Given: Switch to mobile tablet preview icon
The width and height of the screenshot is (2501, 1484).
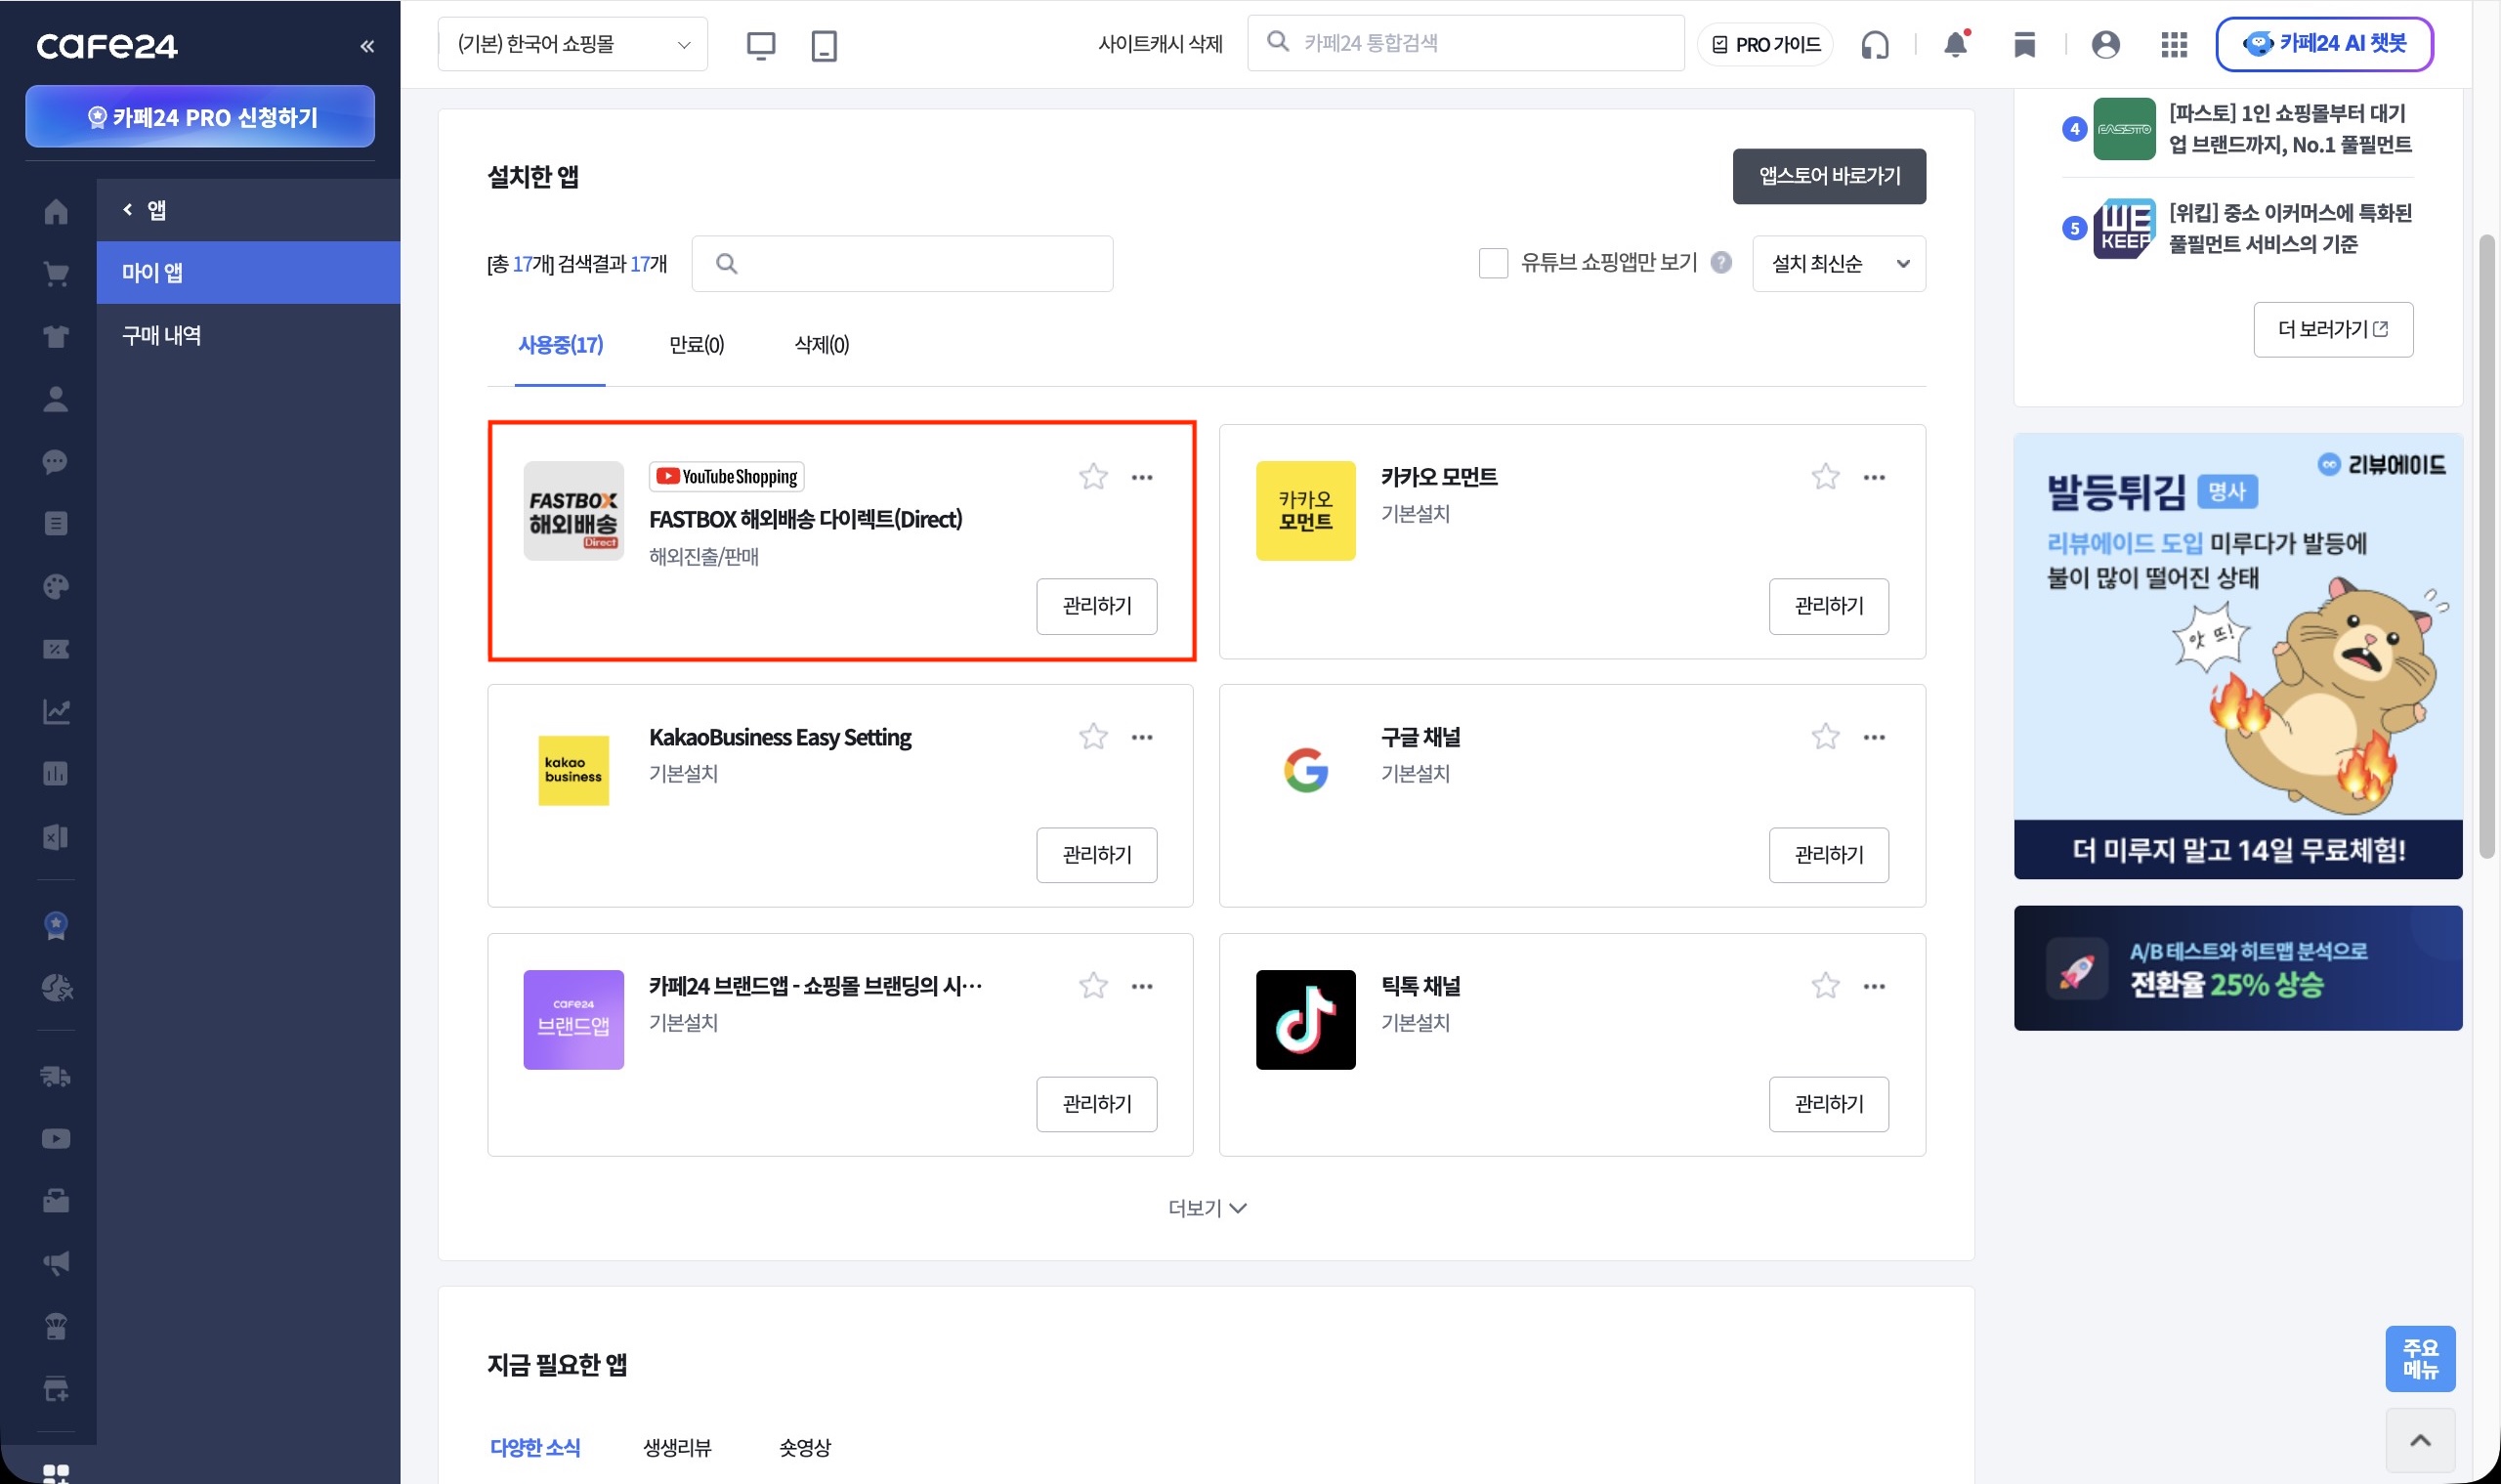Looking at the screenshot, I should click(824, 45).
